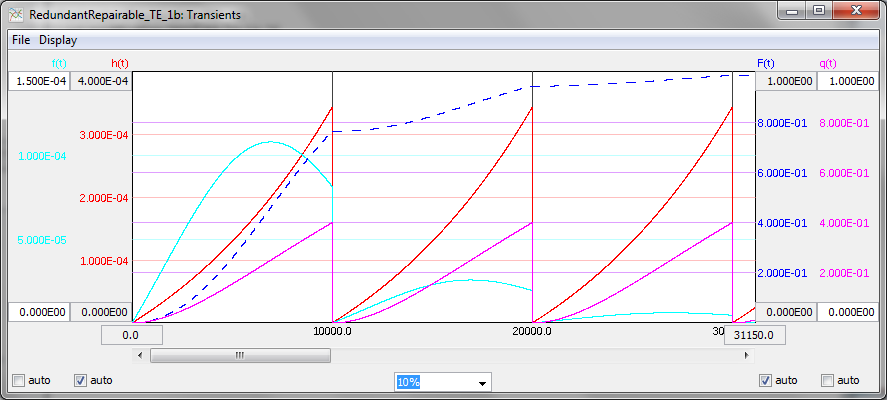The height and width of the screenshot is (400, 887).
Task: Close the RedundantRepairable_TE_1b window
Action: tap(855, 11)
